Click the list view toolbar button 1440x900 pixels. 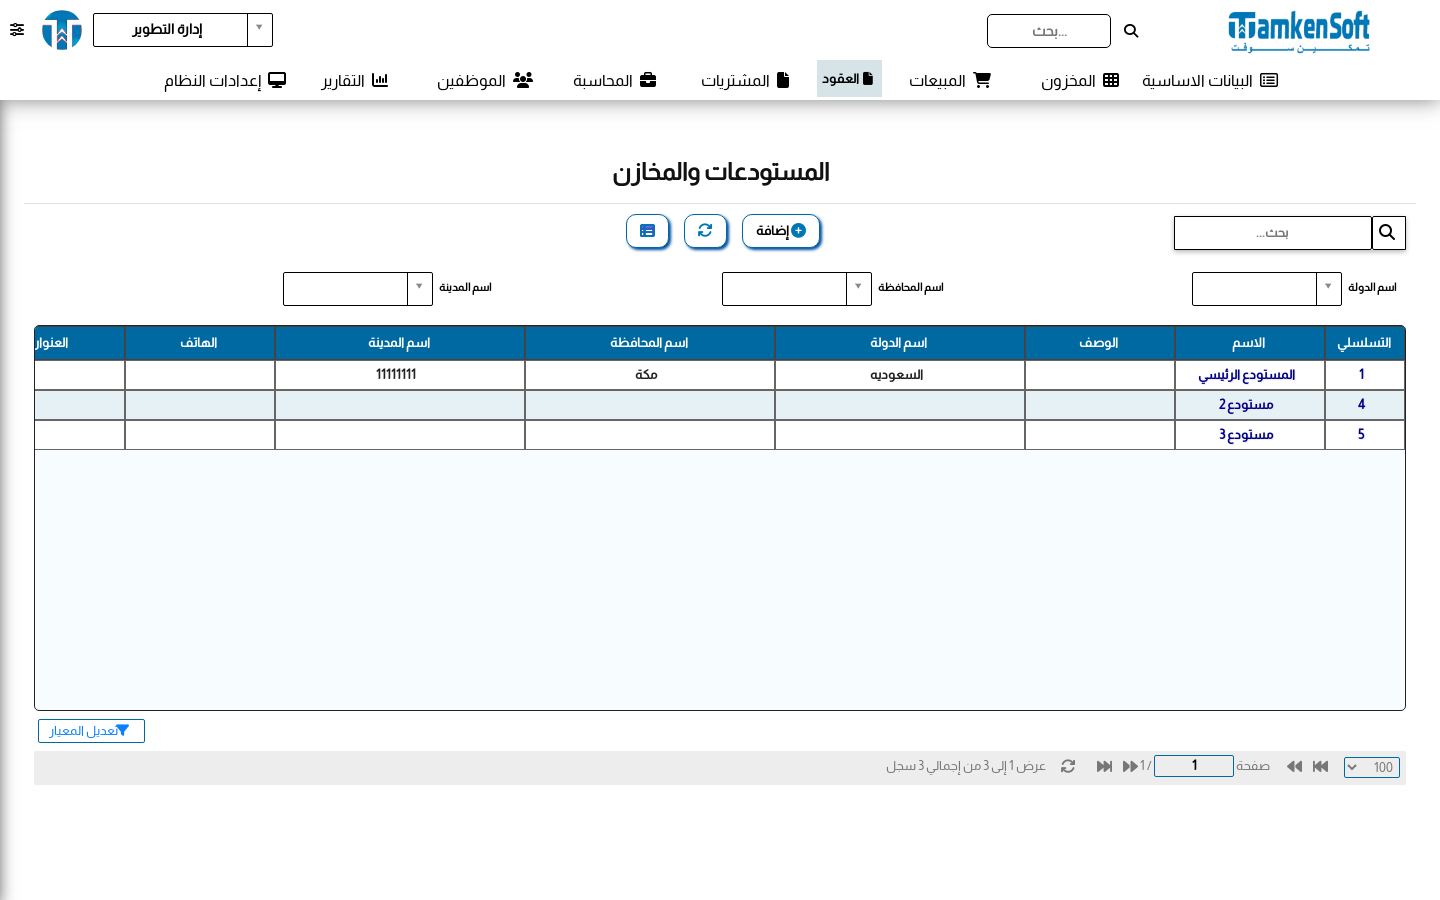point(647,231)
